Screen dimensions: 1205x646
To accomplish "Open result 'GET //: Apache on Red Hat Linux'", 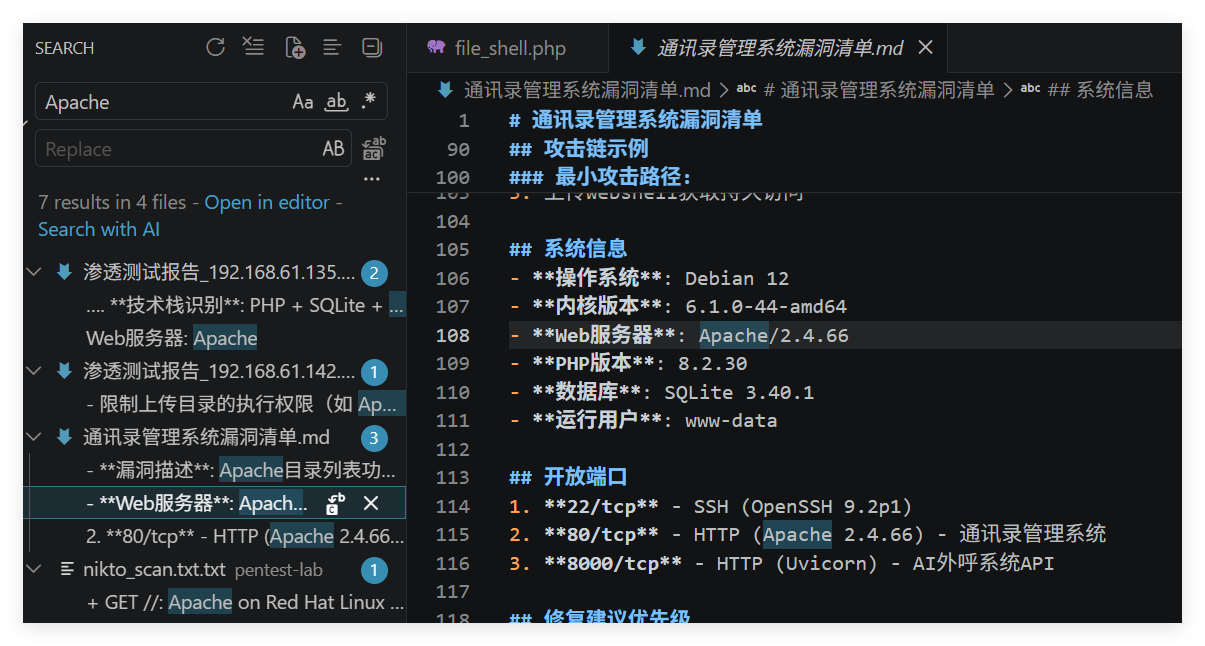I will [245, 602].
